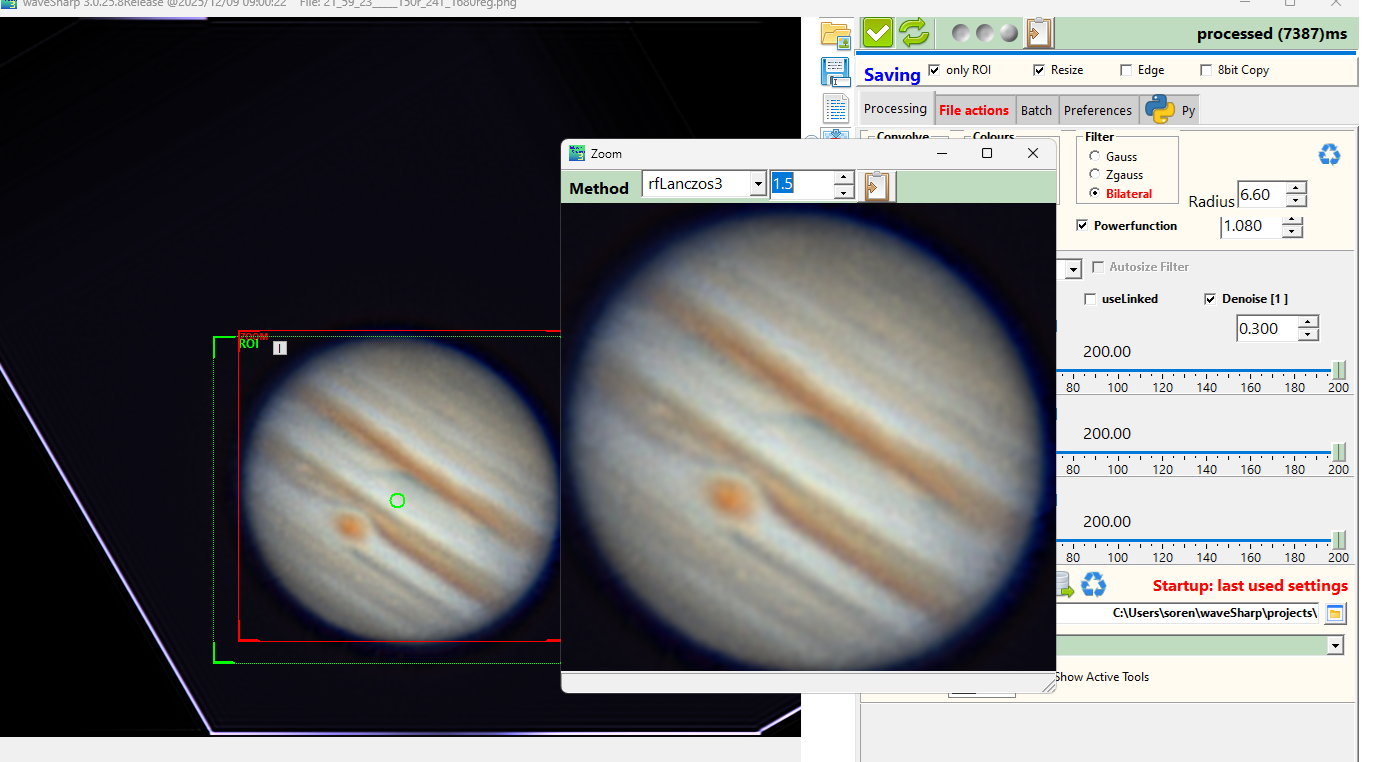The image size is (1381, 762).
Task: Click the Python logo icon
Action: click(1159, 109)
